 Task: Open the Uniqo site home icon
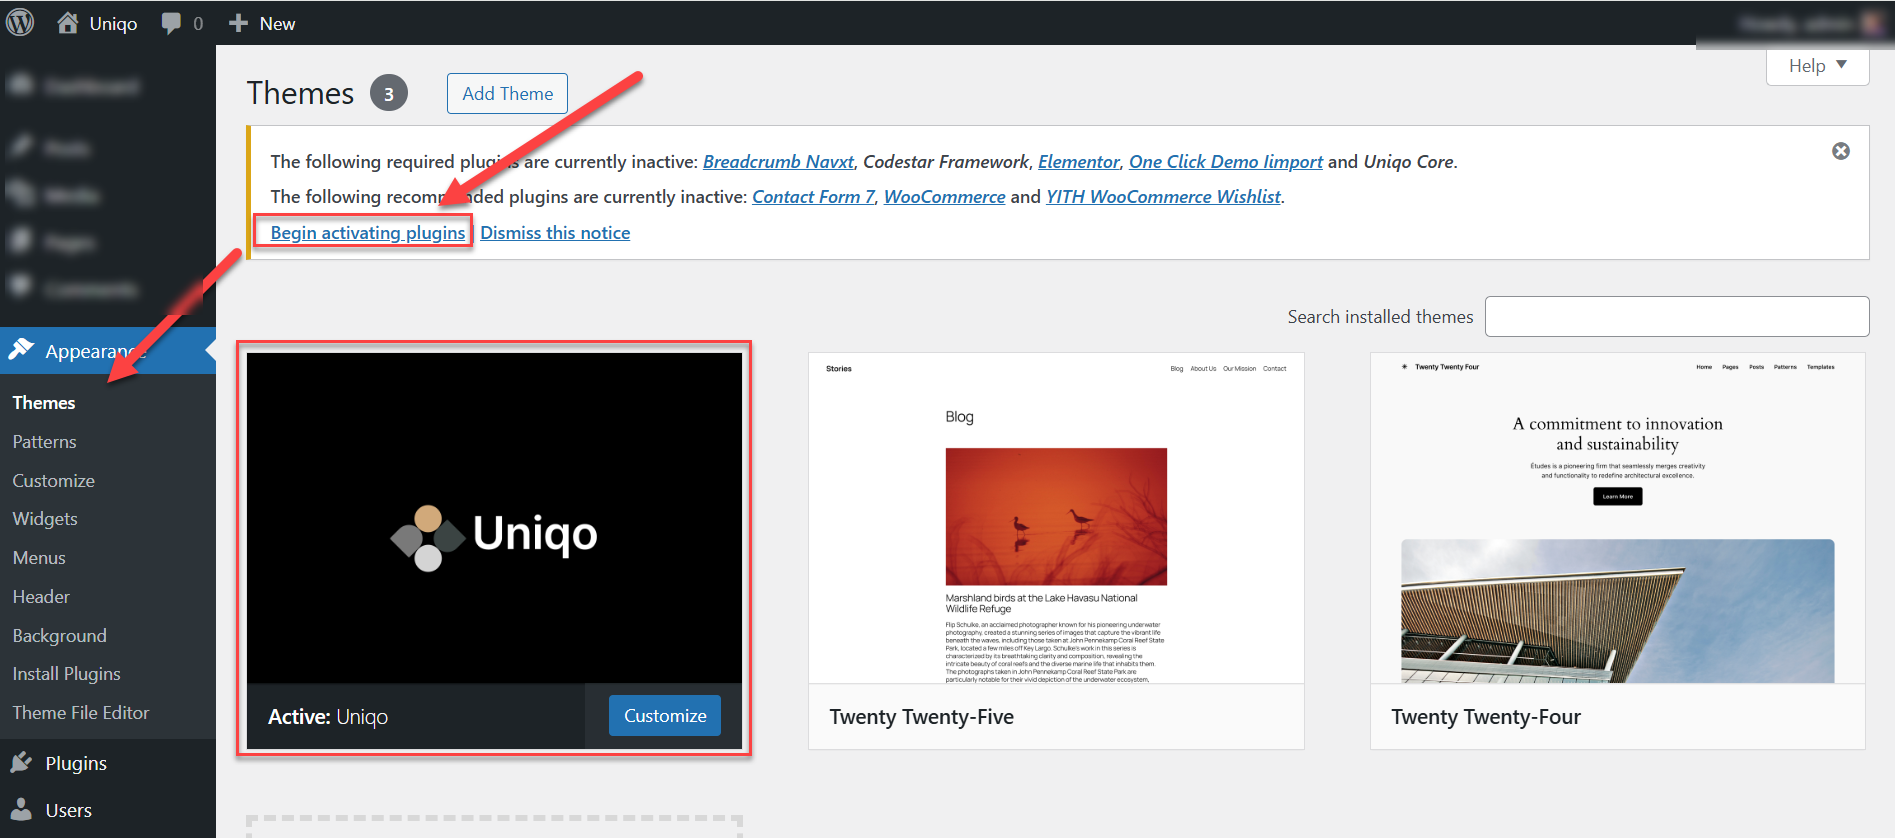(x=67, y=23)
